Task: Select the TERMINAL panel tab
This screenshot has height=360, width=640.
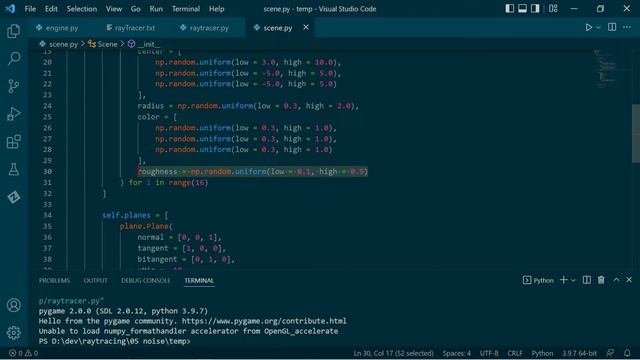Action: 199,280
